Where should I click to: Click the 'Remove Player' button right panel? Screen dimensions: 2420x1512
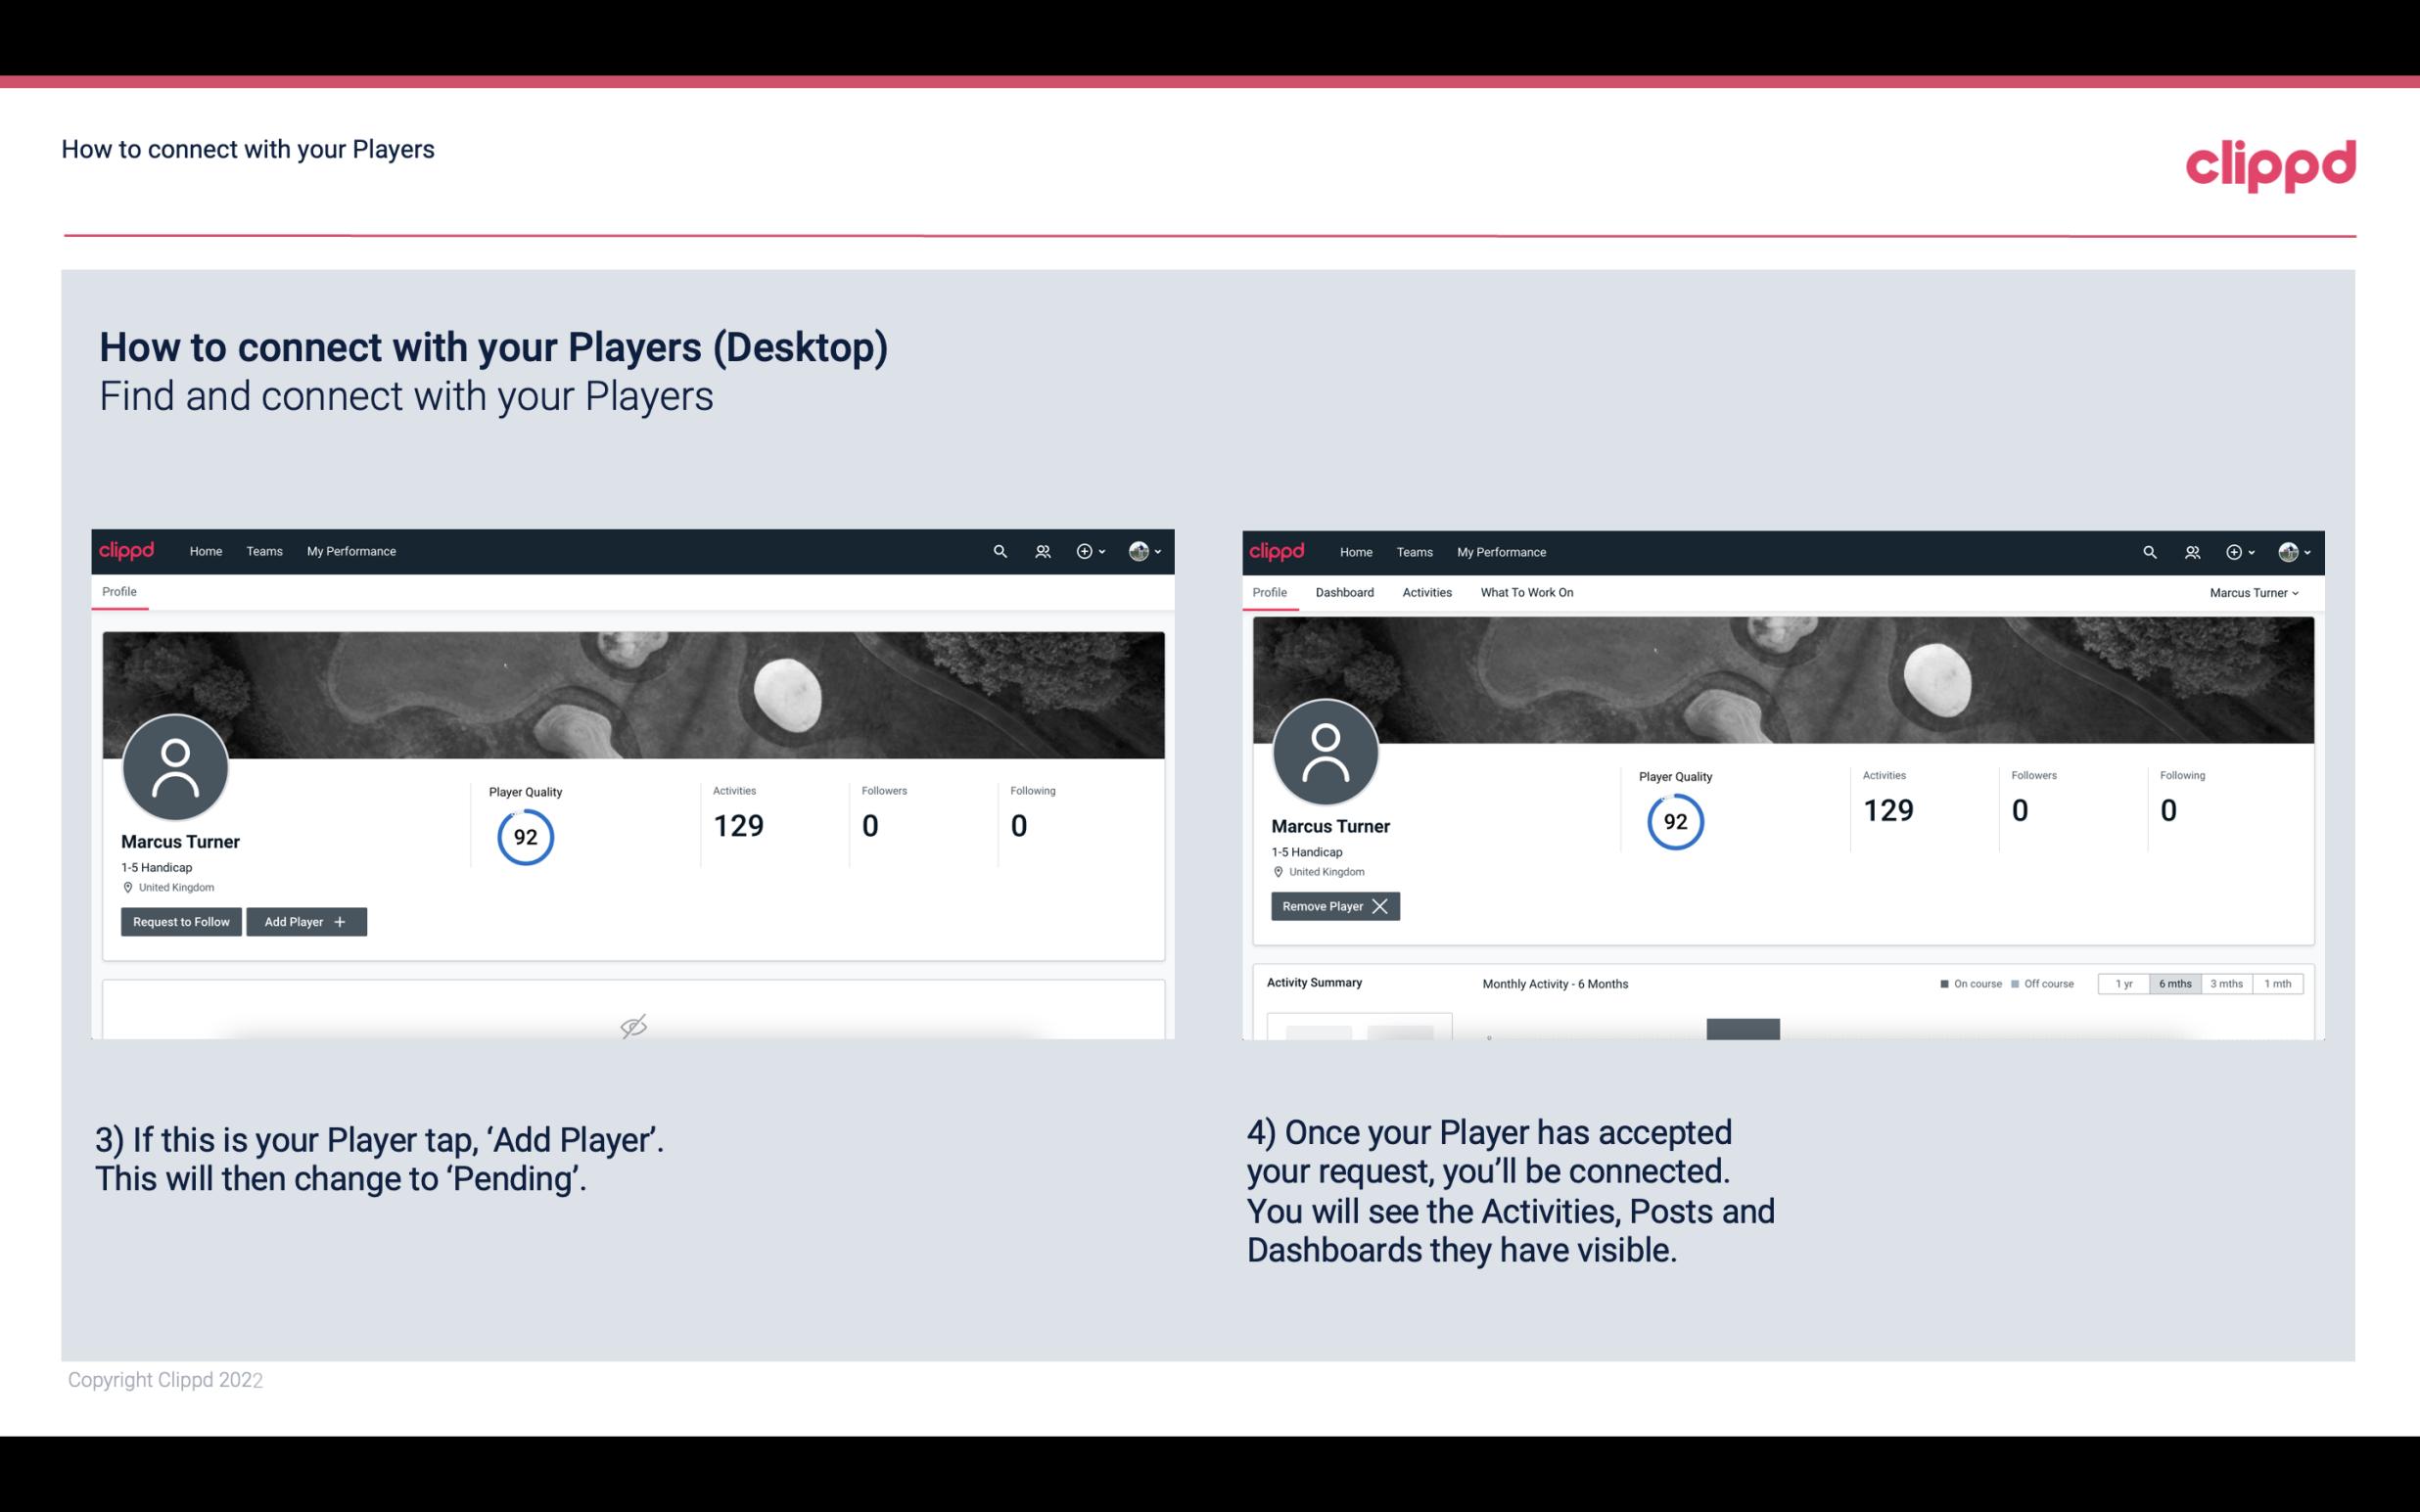1332,906
